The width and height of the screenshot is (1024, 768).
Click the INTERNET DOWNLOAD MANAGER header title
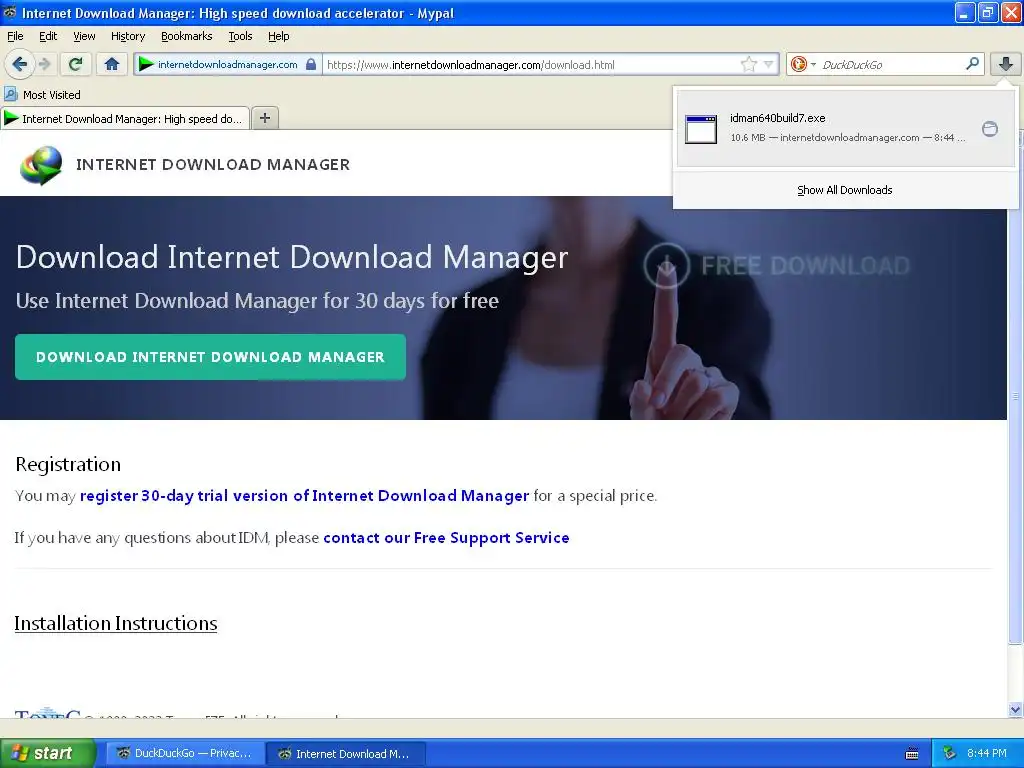pyautogui.click(x=213, y=165)
